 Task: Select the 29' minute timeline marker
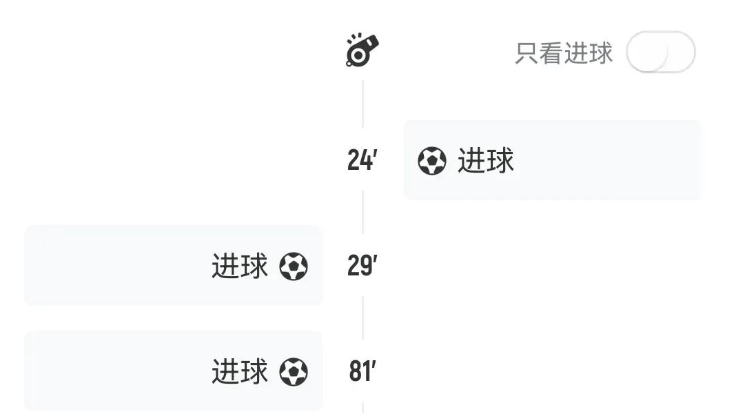(x=362, y=266)
